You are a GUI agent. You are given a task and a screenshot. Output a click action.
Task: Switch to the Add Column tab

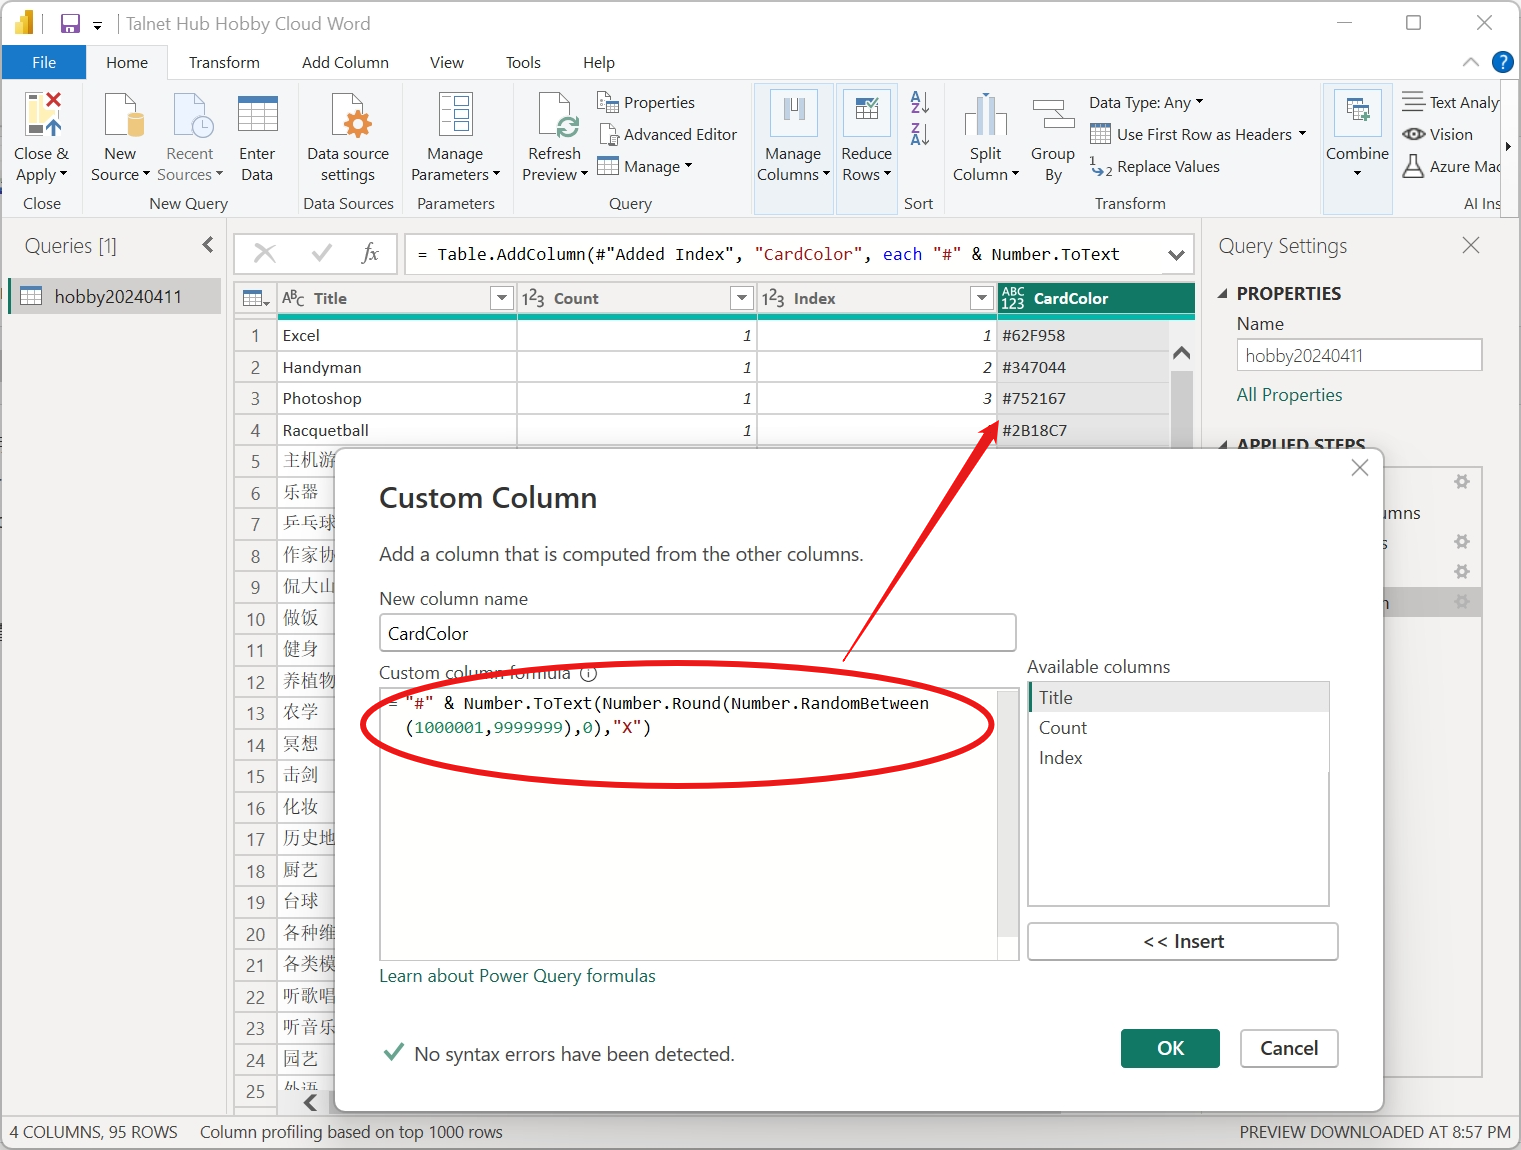[x=345, y=62]
